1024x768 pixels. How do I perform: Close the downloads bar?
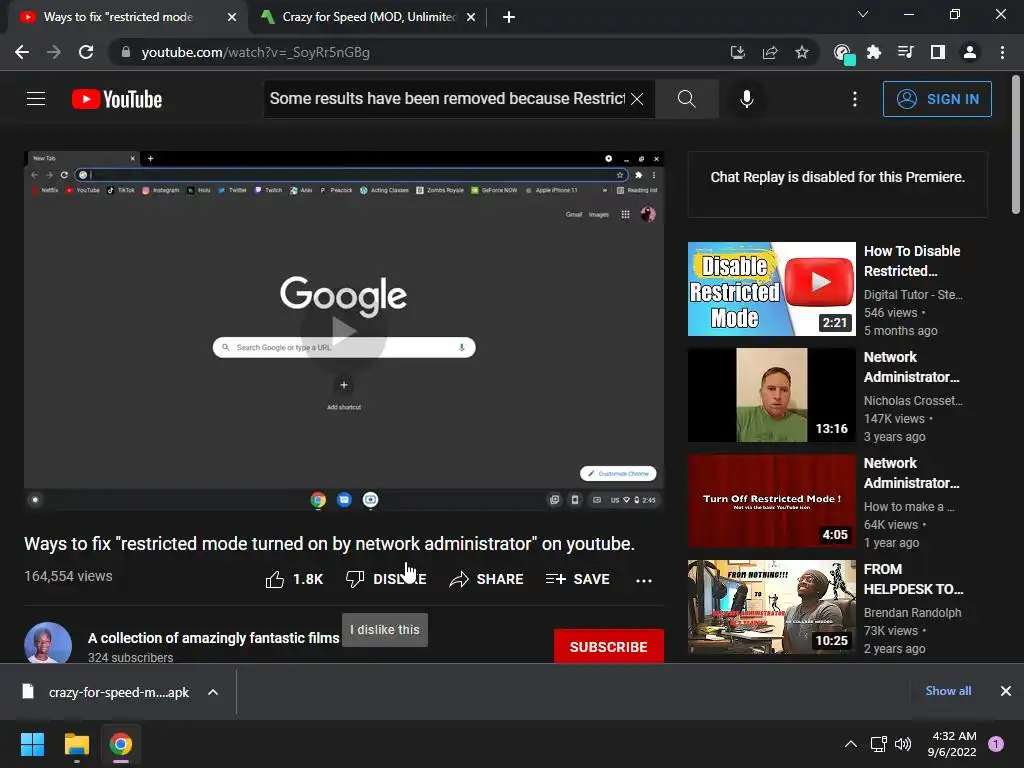tap(1006, 691)
